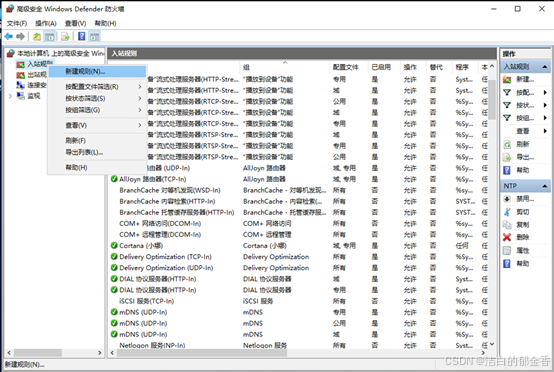This screenshot has height=372, width=554.
Task: Click the Up one level folder icon
Action: point(37,36)
